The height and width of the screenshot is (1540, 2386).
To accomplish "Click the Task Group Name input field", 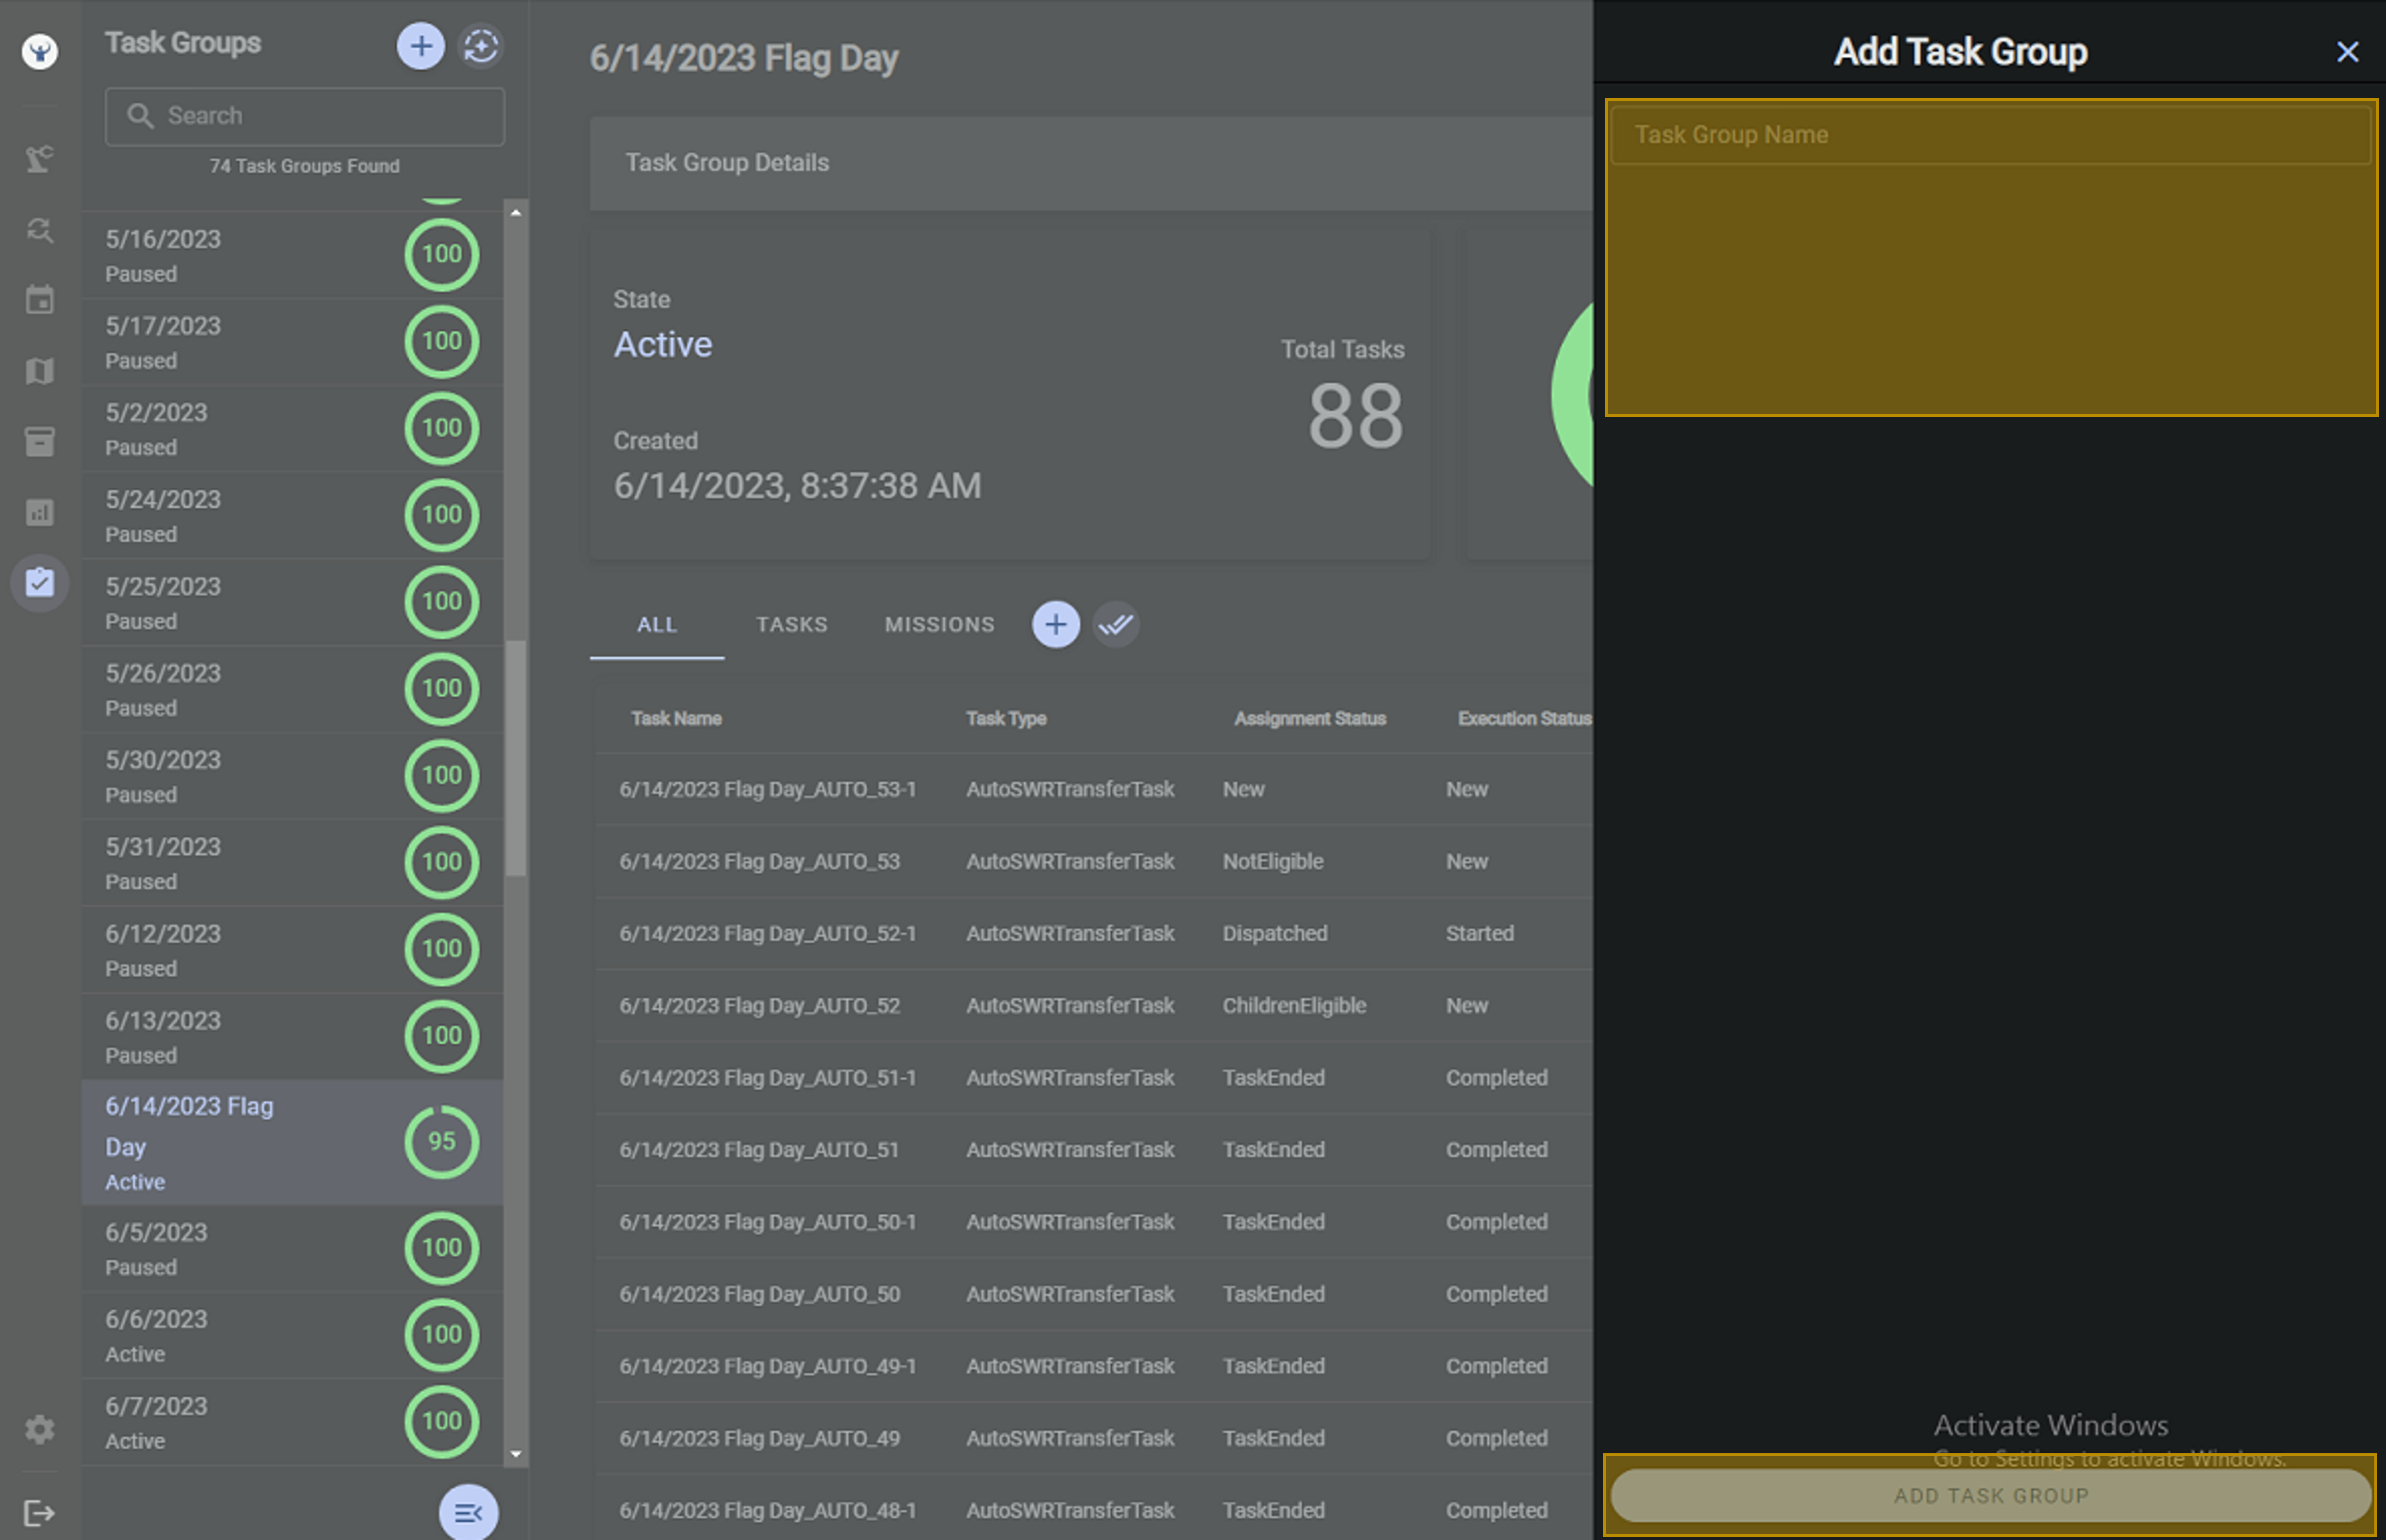I will click(1989, 135).
